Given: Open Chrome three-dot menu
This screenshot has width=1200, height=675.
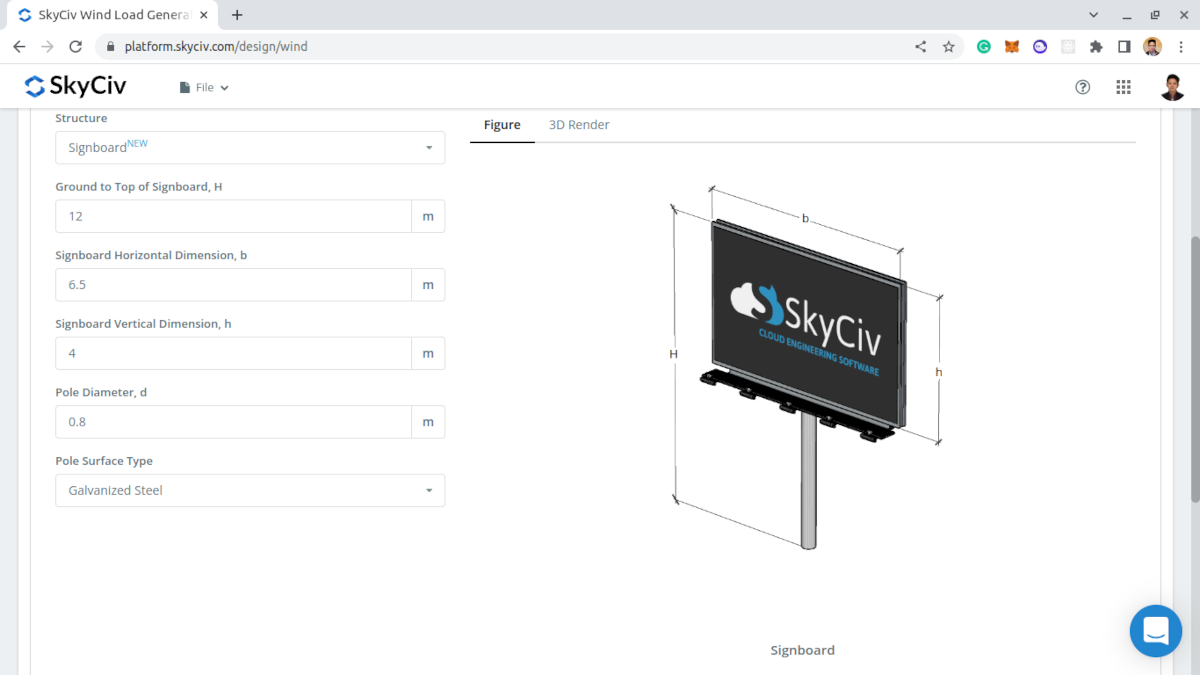Looking at the screenshot, I should click(1182, 46).
